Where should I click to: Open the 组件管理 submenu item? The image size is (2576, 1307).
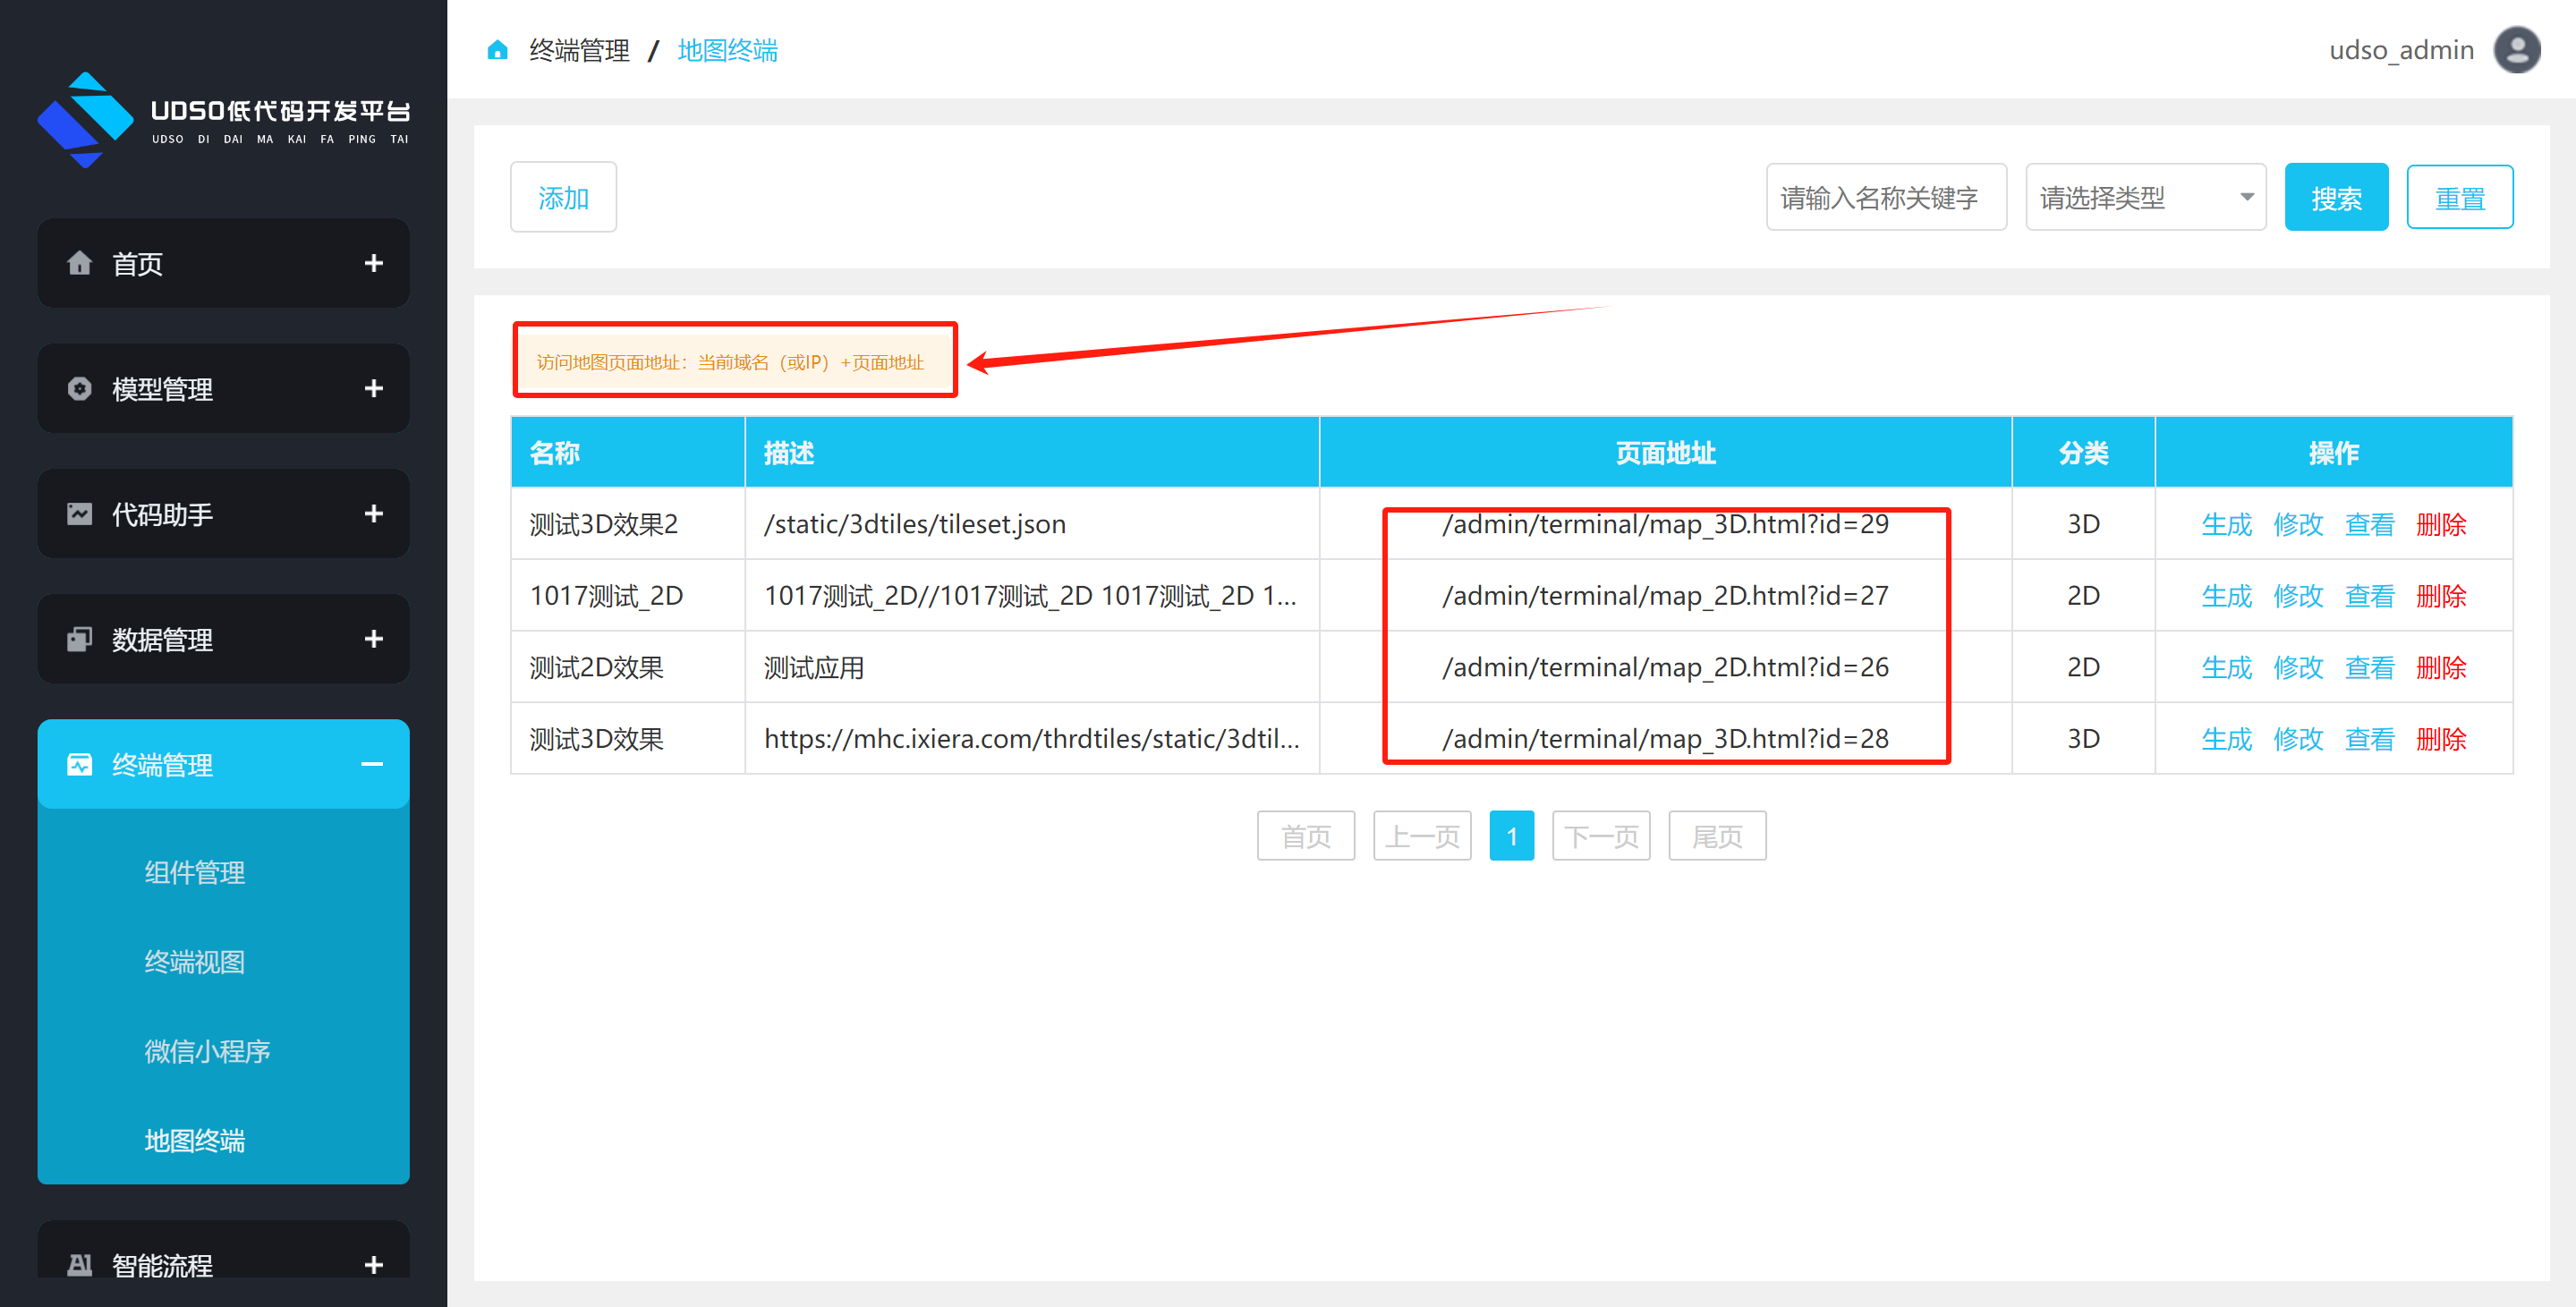[194, 872]
